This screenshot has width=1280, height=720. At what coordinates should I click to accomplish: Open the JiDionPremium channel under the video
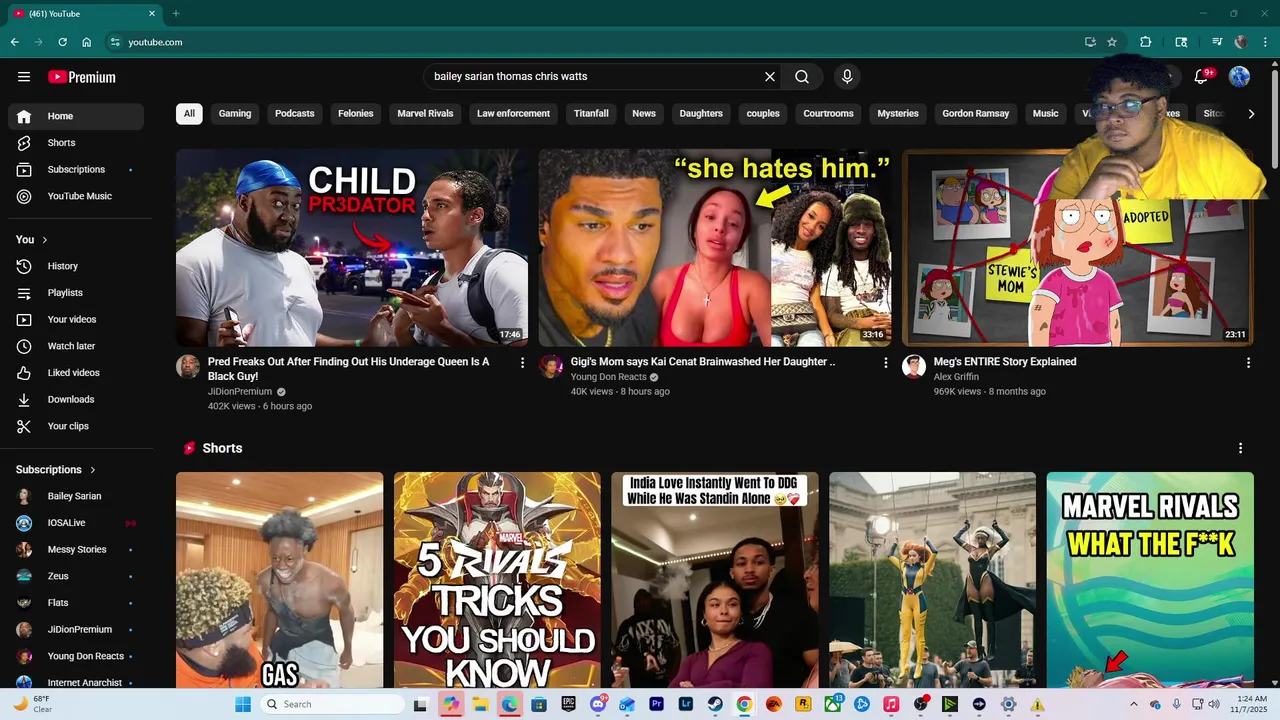pos(240,392)
